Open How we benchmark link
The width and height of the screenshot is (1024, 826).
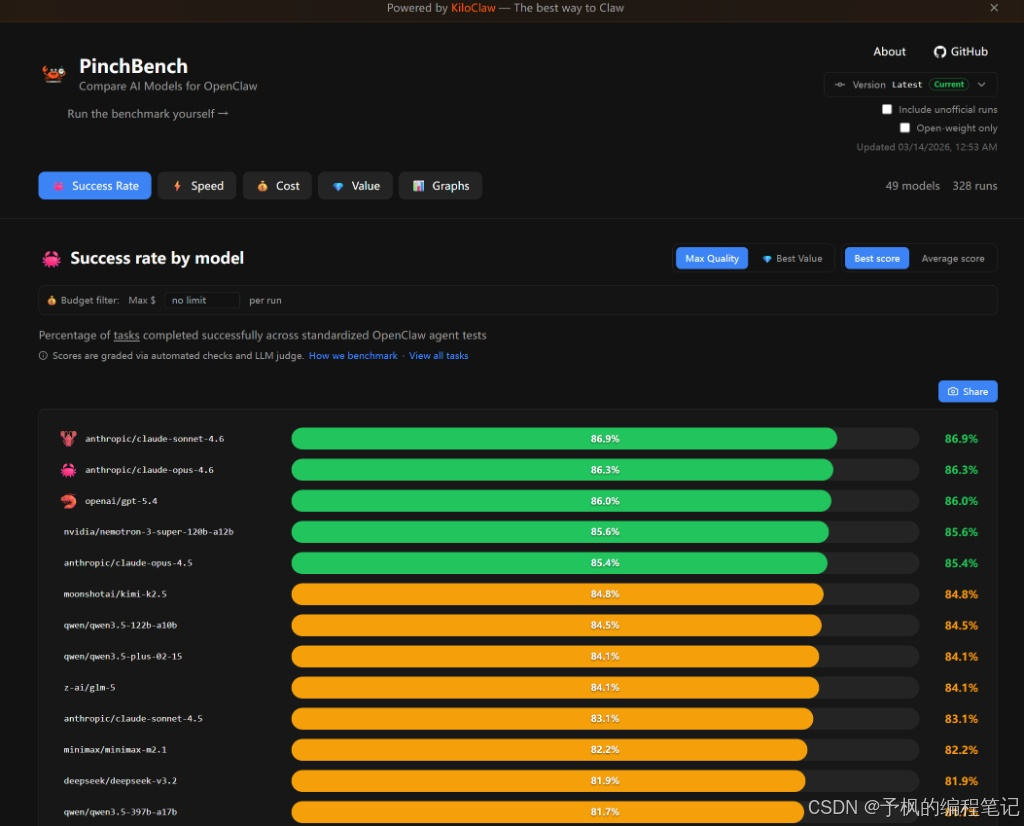[x=353, y=356]
